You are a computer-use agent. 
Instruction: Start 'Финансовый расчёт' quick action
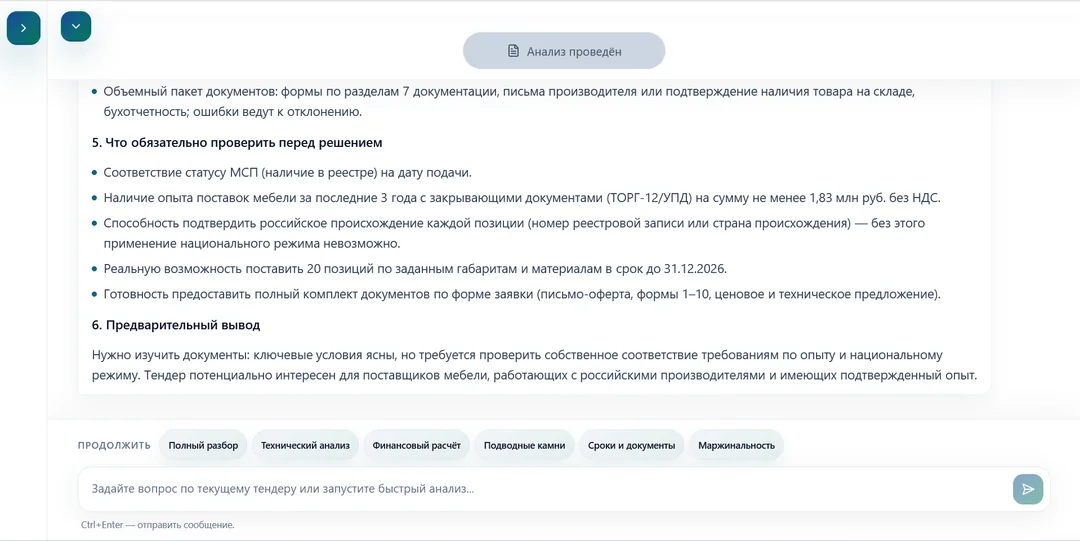click(417, 445)
